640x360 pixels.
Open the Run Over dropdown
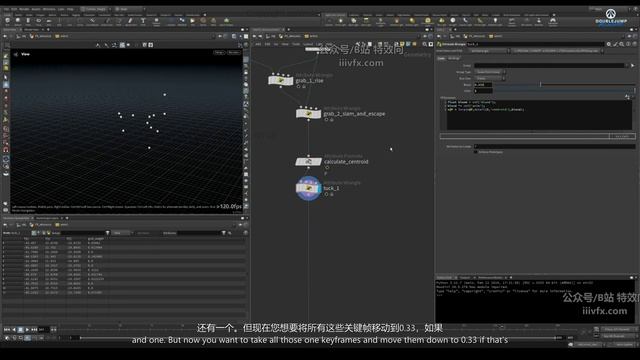tap(490, 78)
